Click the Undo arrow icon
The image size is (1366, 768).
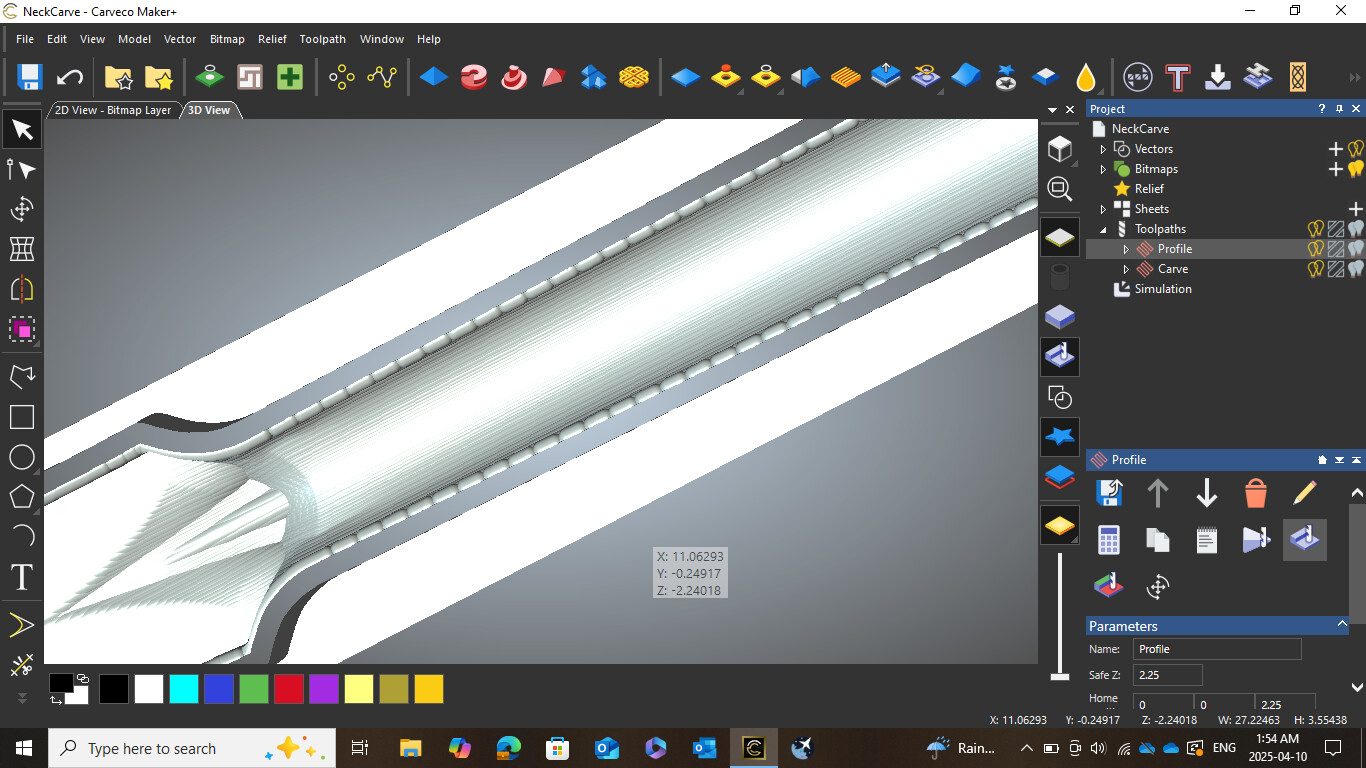coord(69,77)
